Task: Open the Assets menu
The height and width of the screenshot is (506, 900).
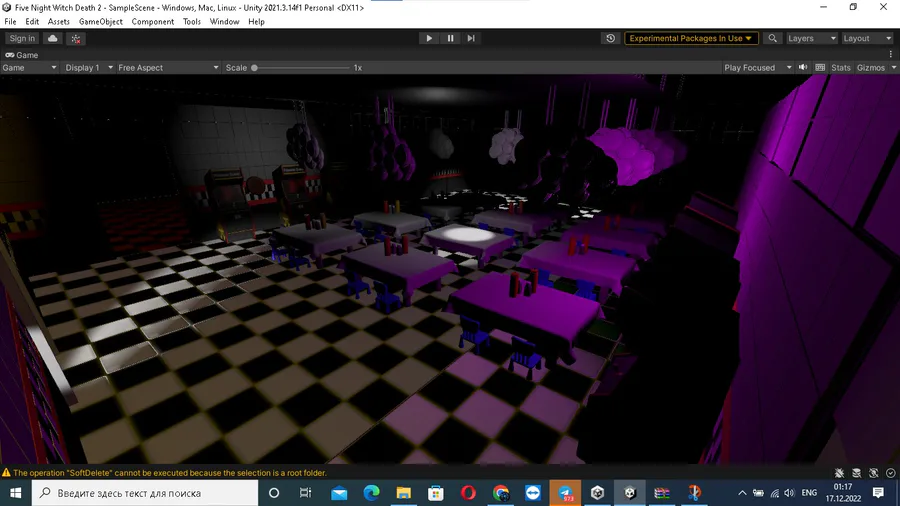Action: (59, 22)
